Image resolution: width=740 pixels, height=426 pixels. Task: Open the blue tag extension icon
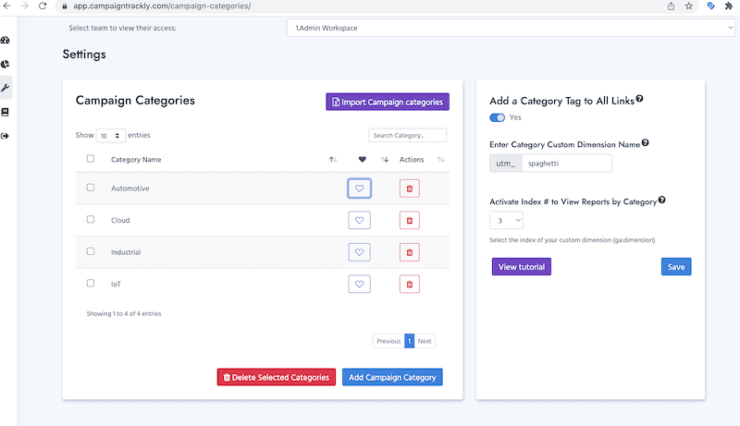710,6
